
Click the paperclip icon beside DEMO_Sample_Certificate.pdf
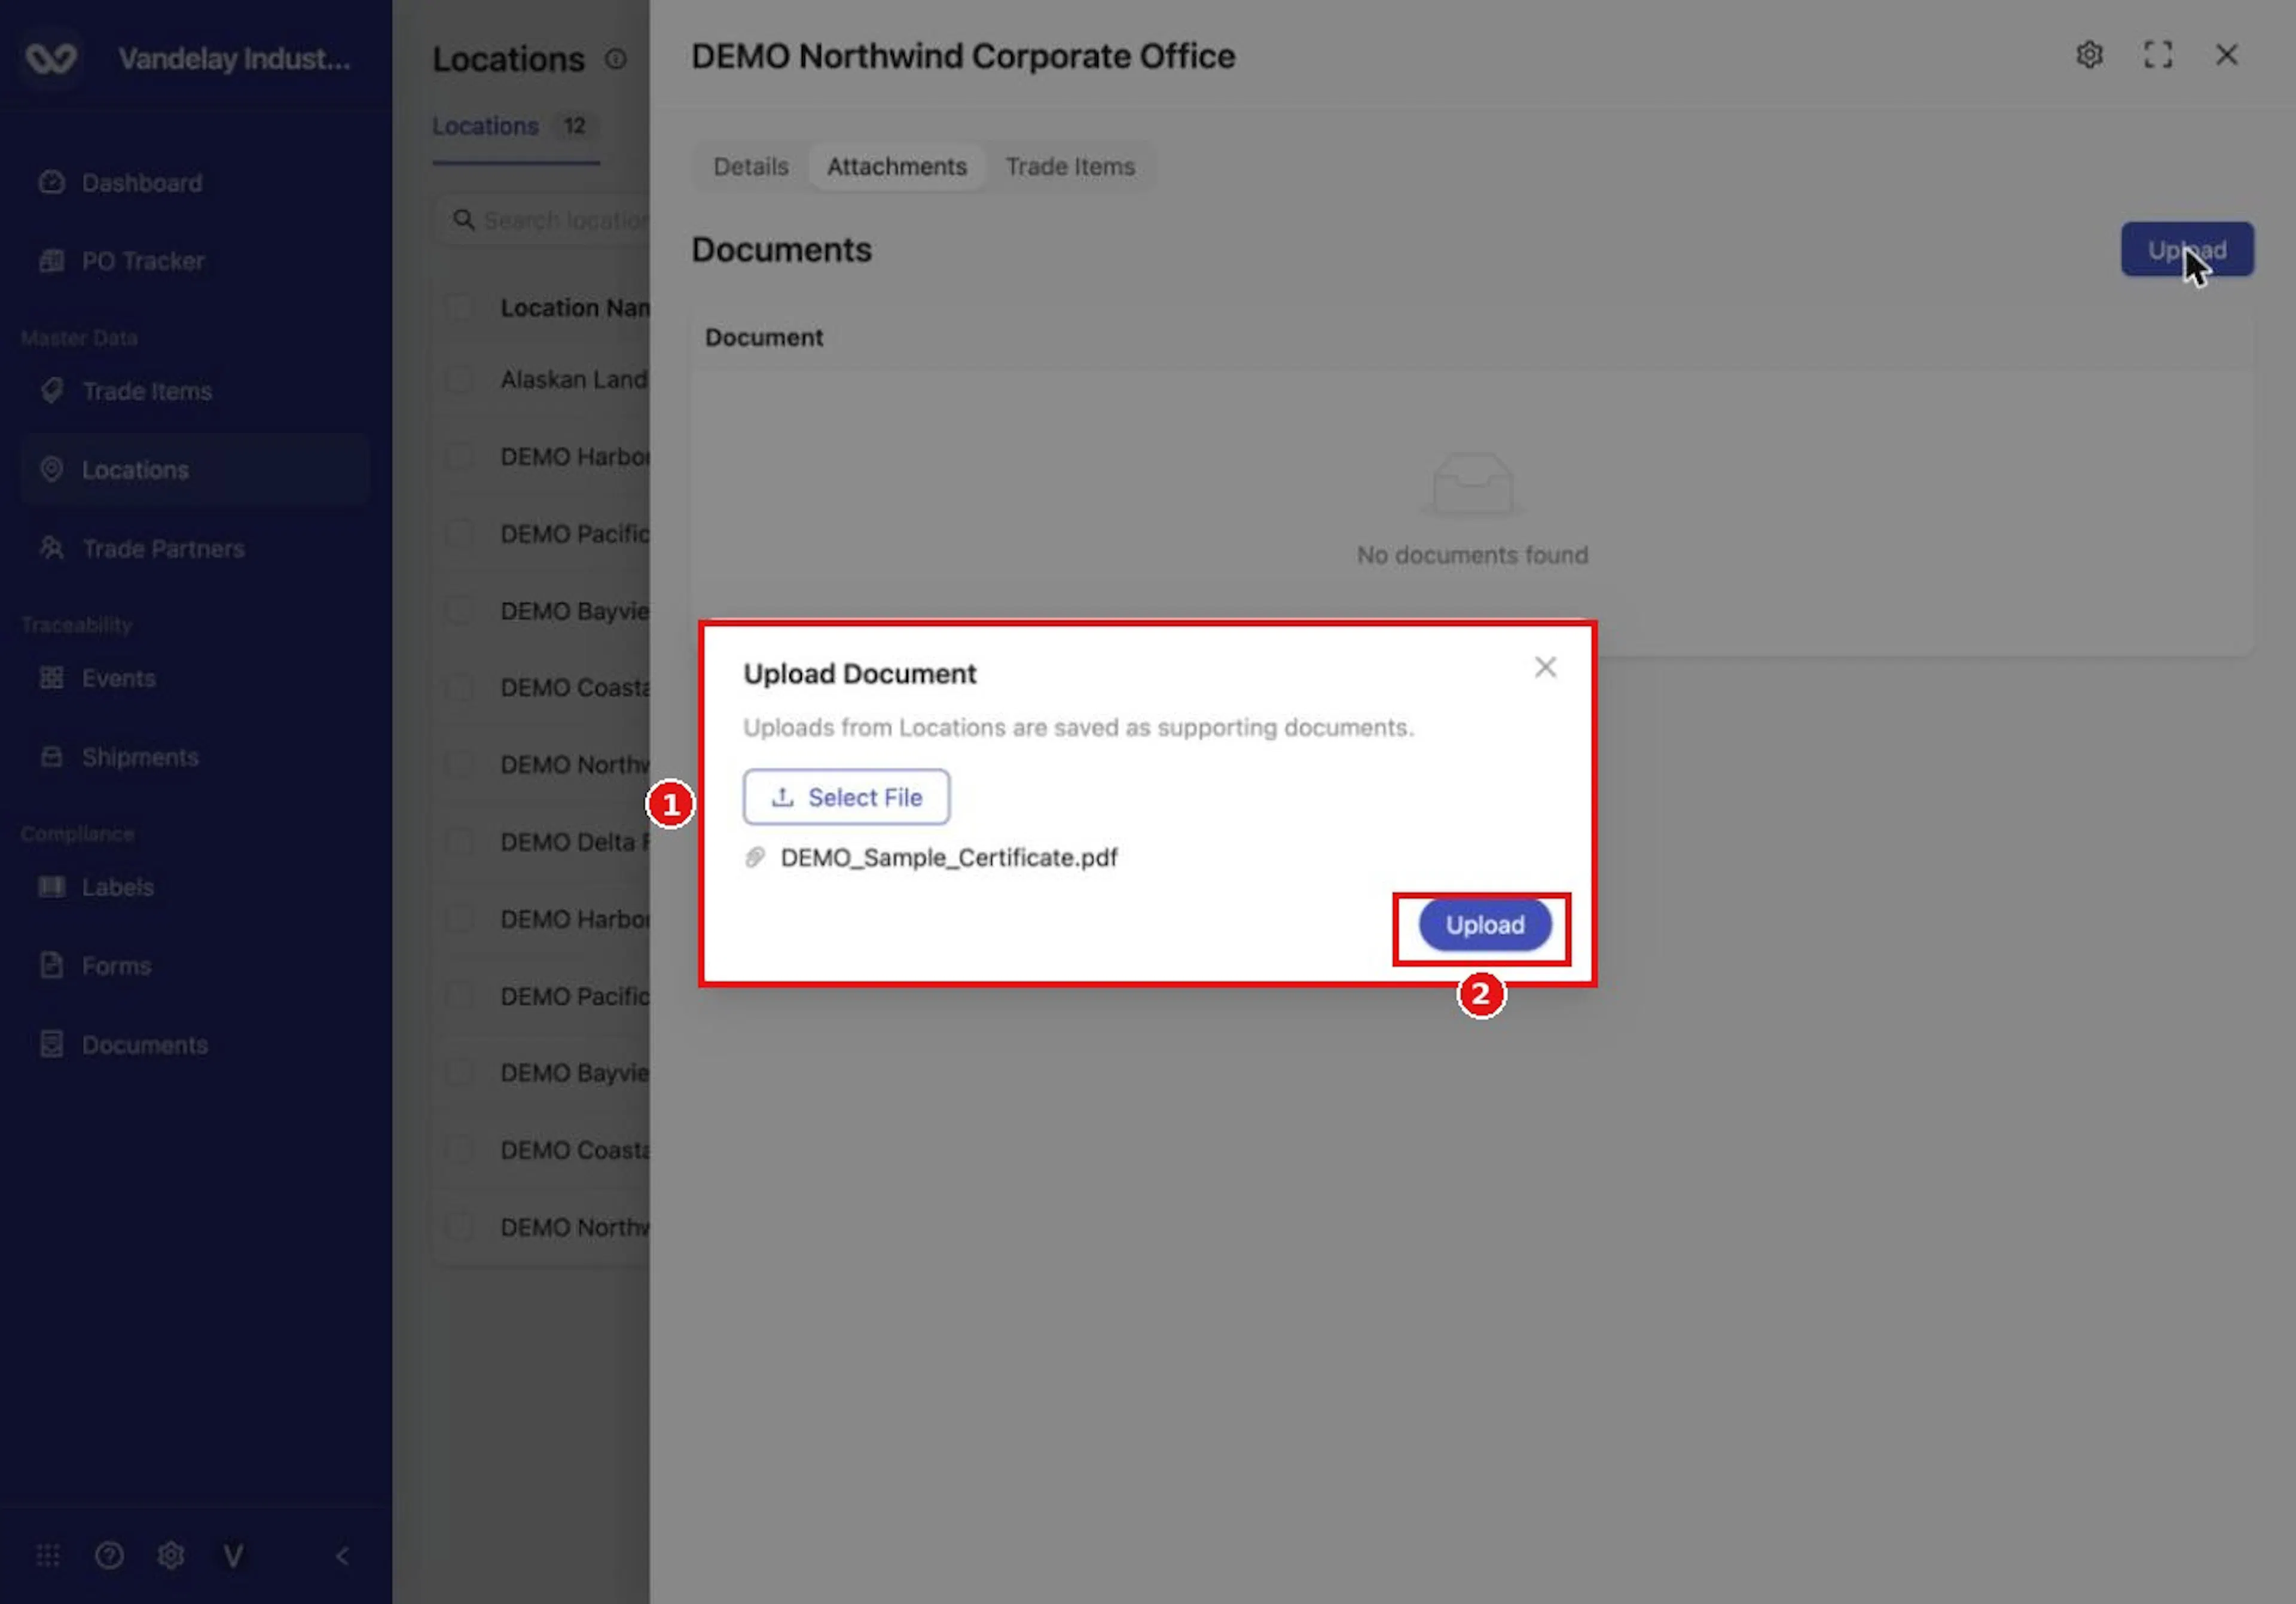[755, 857]
